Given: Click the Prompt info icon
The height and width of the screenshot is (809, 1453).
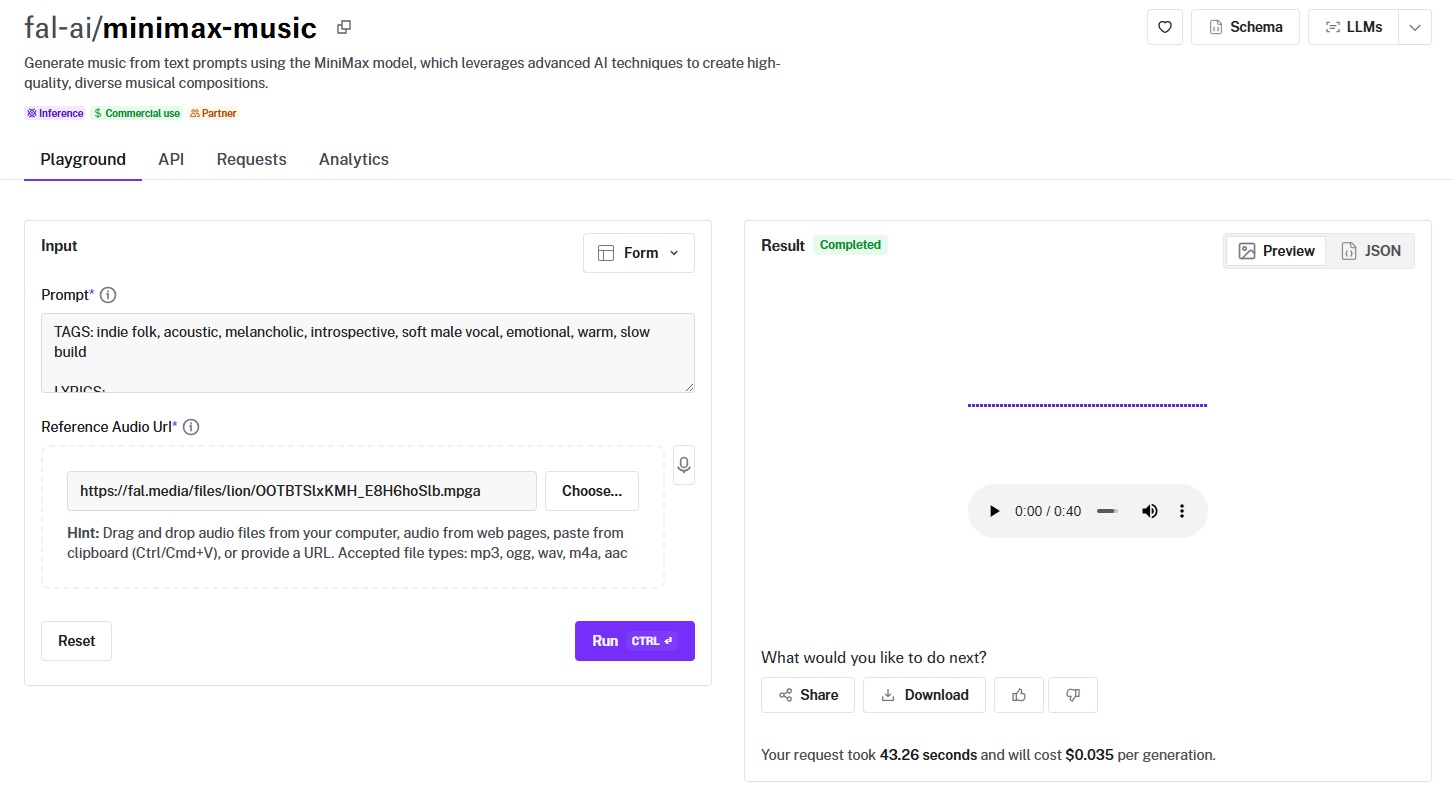Looking at the screenshot, I should click(x=108, y=295).
